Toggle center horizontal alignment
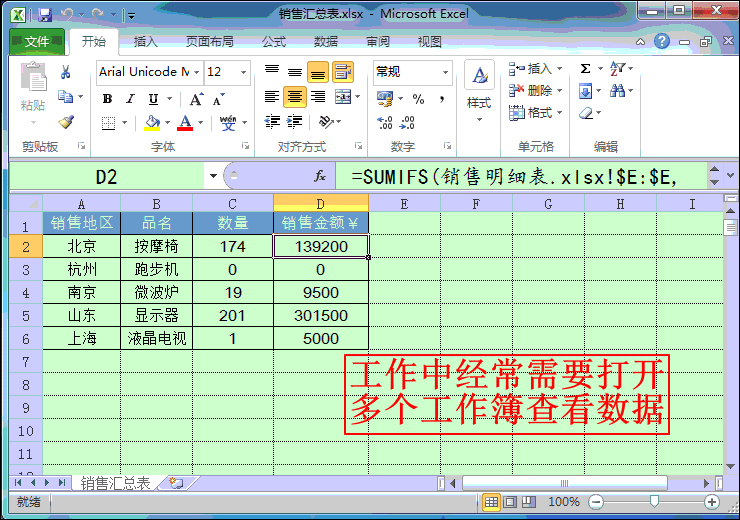This screenshot has width=740, height=520. click(295, 97)
